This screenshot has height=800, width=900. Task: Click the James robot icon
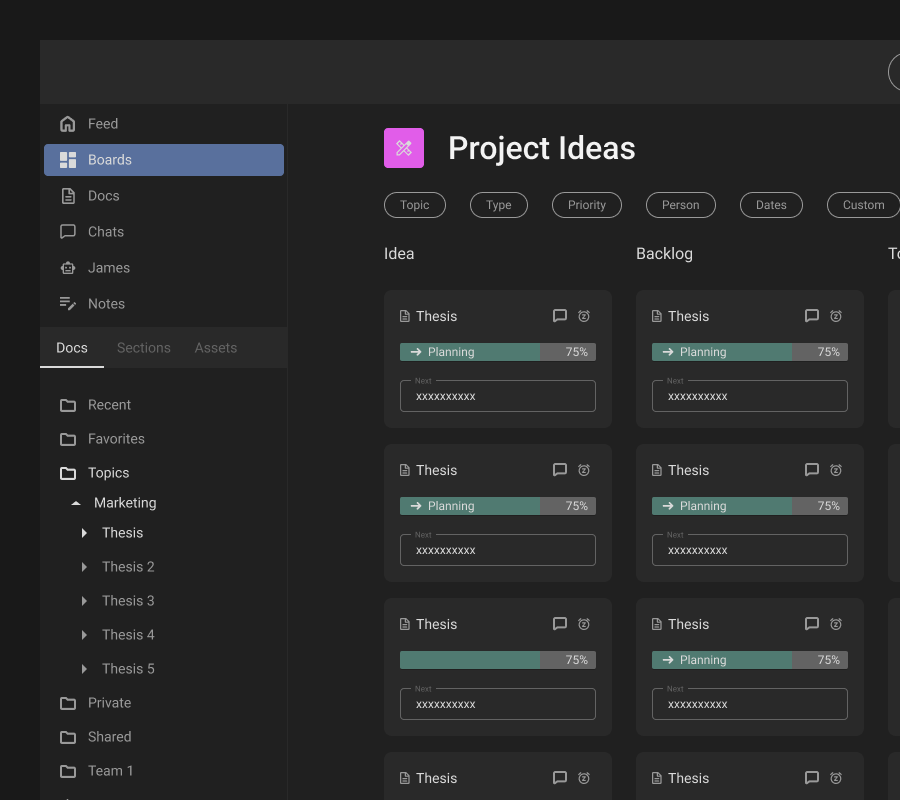68,268
